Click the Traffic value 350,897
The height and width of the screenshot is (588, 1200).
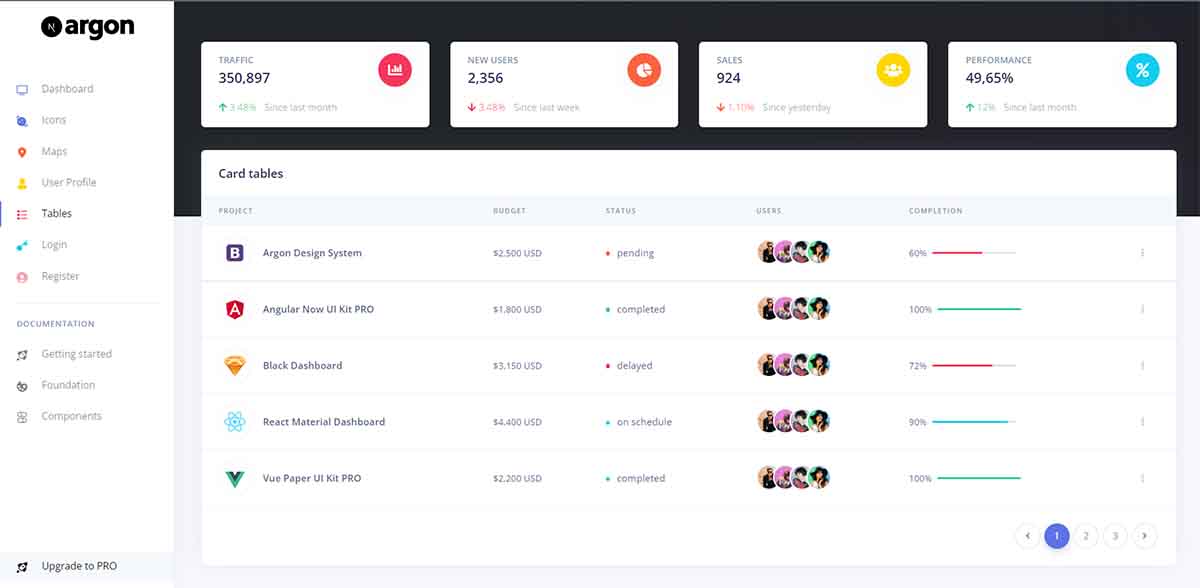tap(244, 78)
